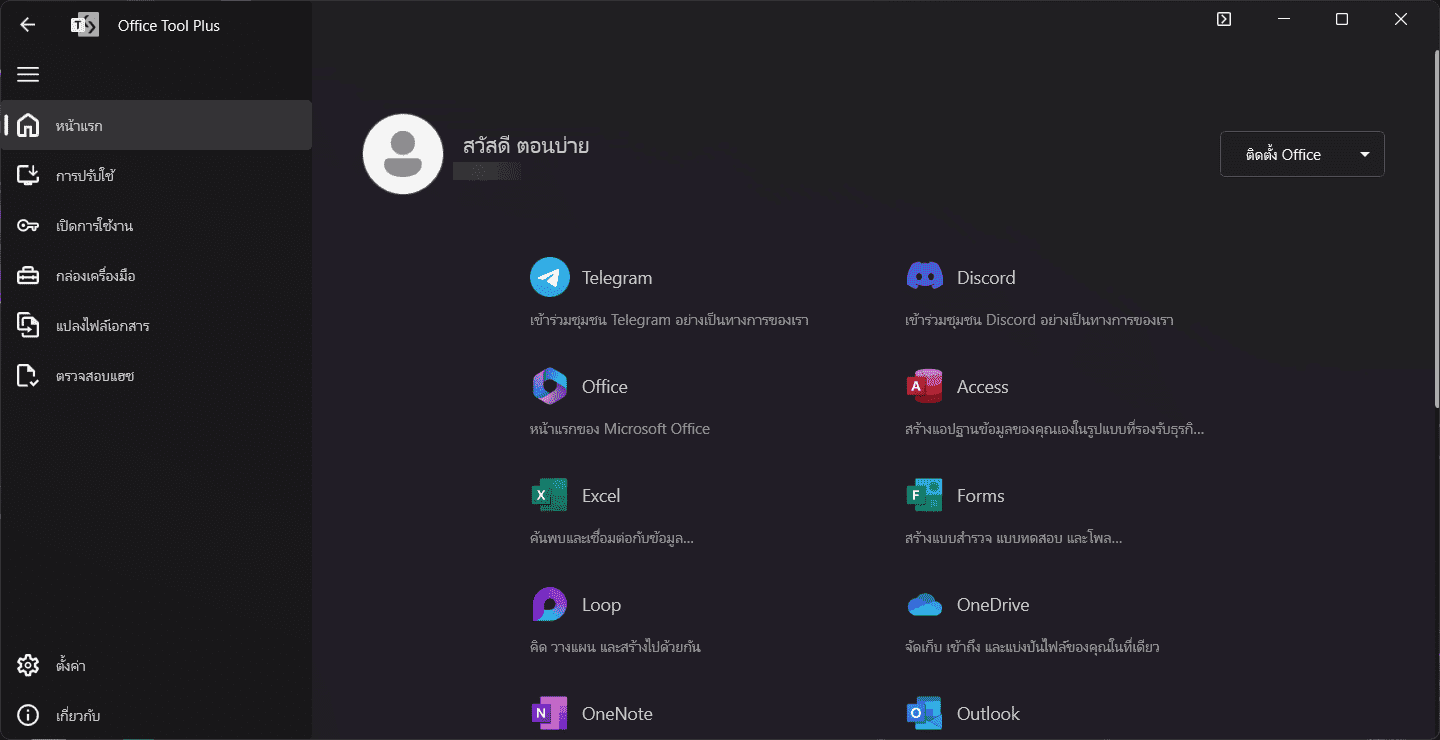Click the Forms icon
This screenshot has width=1440, height=740.
(x=925, y=496)
